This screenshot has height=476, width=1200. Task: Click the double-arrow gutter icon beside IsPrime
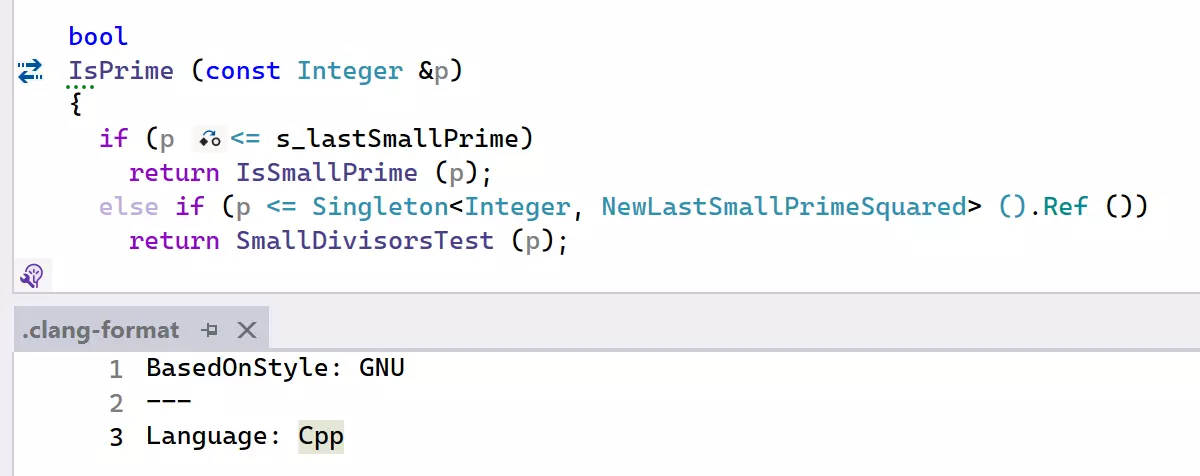point(30,70)
